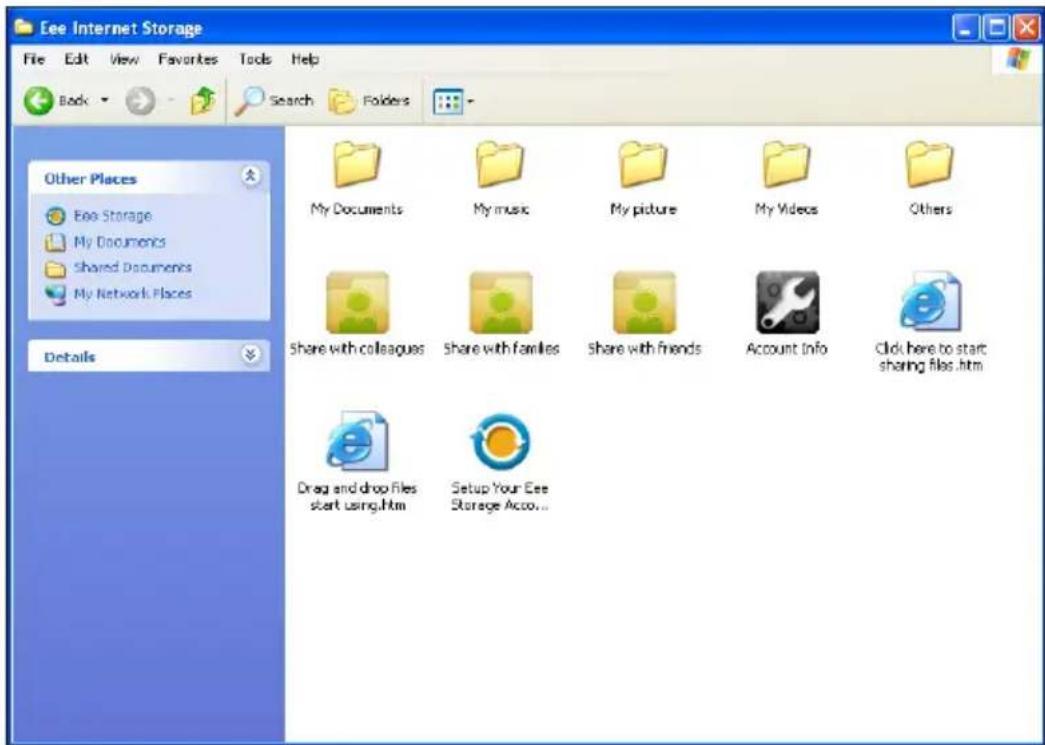Collapse the Other Places panel
Image resolution: width=1045 pixels, height=745 pixels.
point(251,177)
